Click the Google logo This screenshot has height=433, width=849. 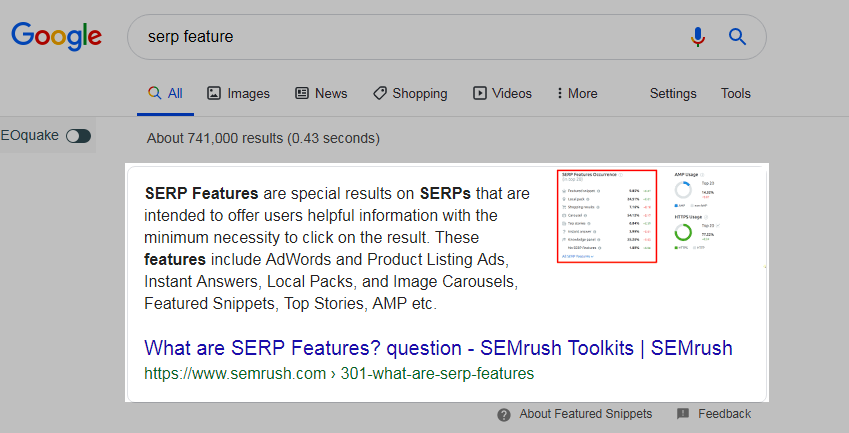pyautogui.click(x=56, y=37)
